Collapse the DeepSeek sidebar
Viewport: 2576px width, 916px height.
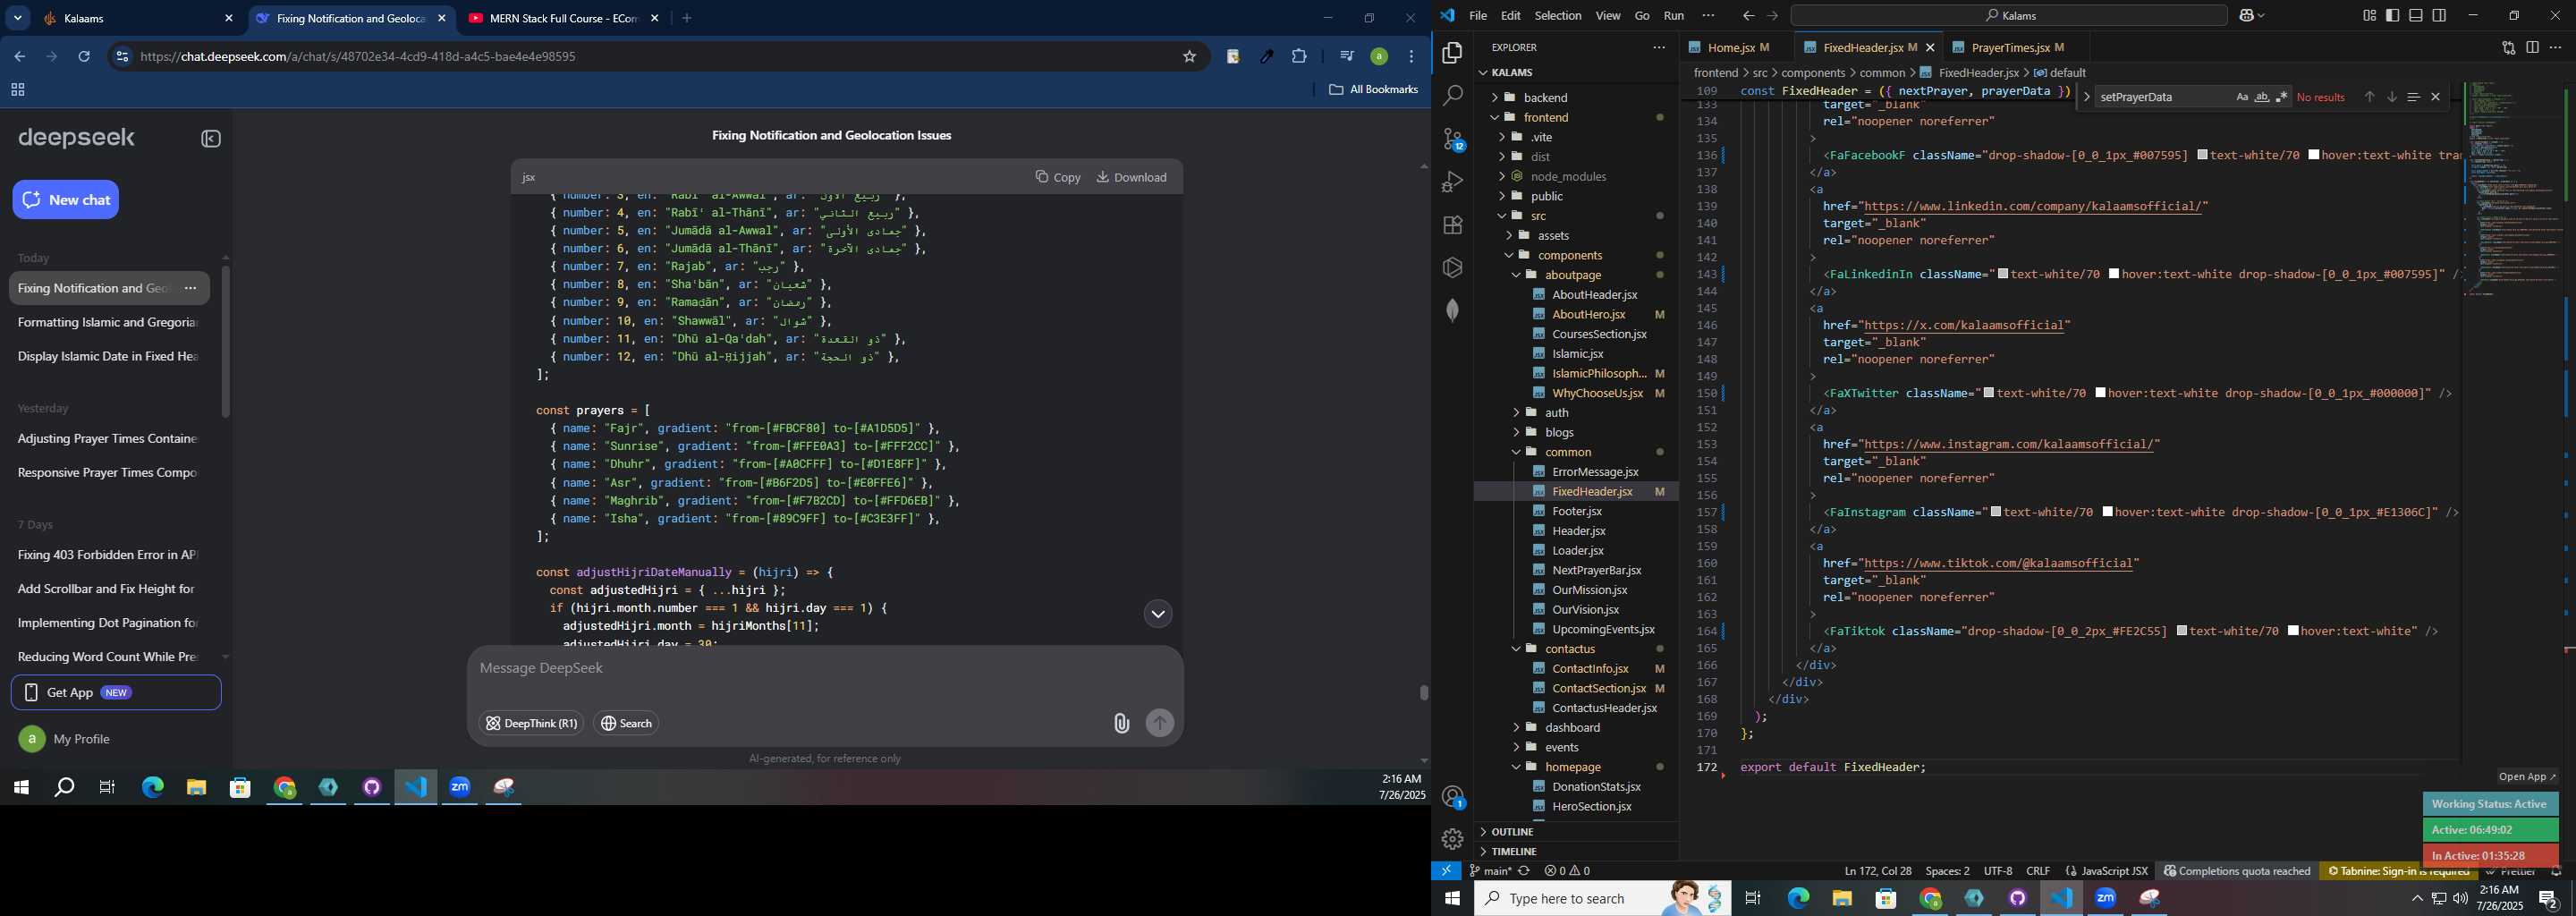tap(211, 139)
